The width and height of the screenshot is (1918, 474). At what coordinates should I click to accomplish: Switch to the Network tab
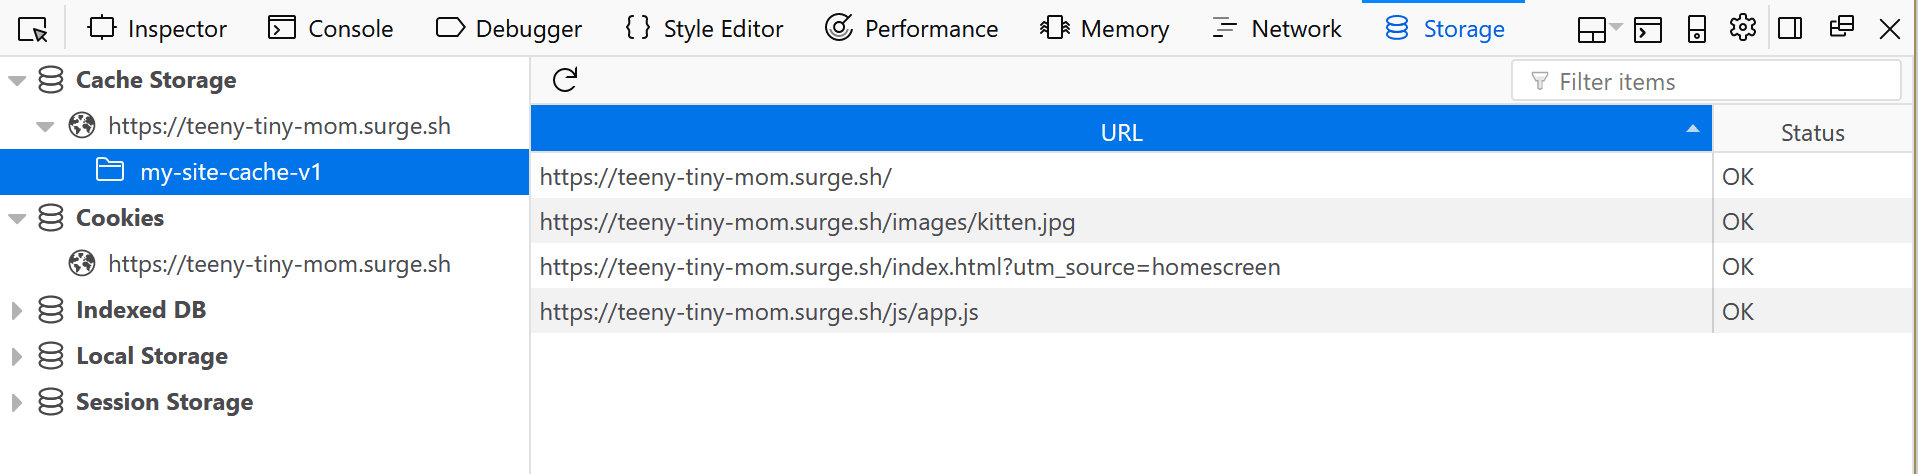(1276, 29)
